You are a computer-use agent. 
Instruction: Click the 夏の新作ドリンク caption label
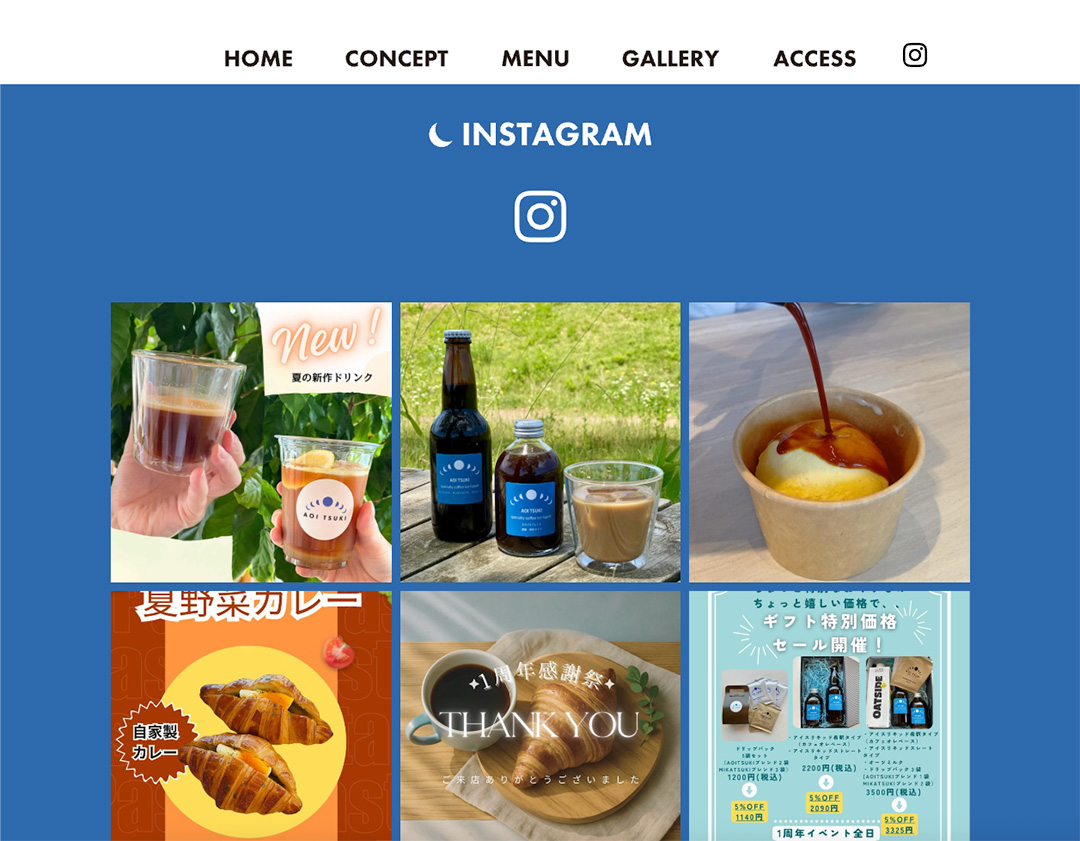pyautogui.click(x=332, y=377)
